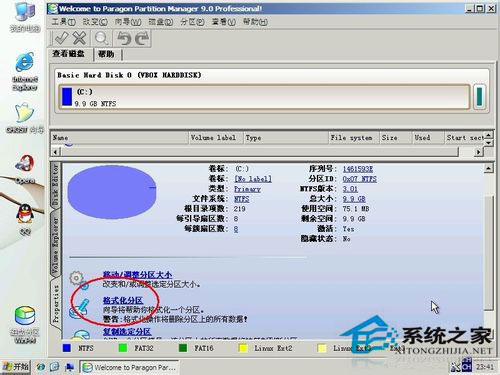Open the My Computer desktop icon
Screen dimensions: 500x375
pos(25,17)
